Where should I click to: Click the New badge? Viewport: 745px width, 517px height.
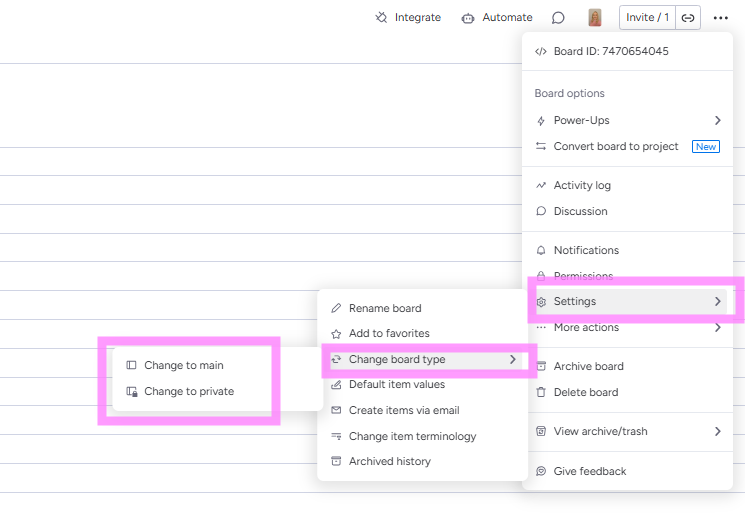tap(706, 147)
